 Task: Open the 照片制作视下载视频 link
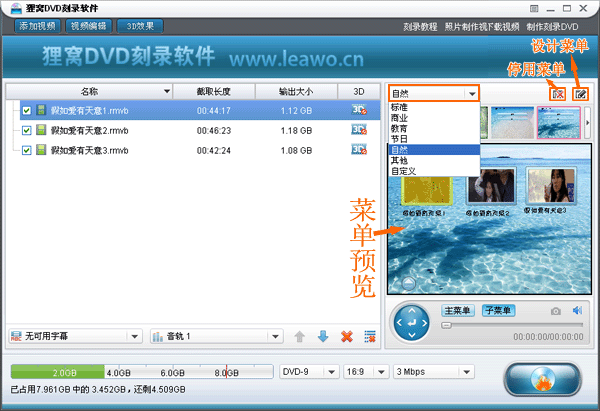click(482, 27)
